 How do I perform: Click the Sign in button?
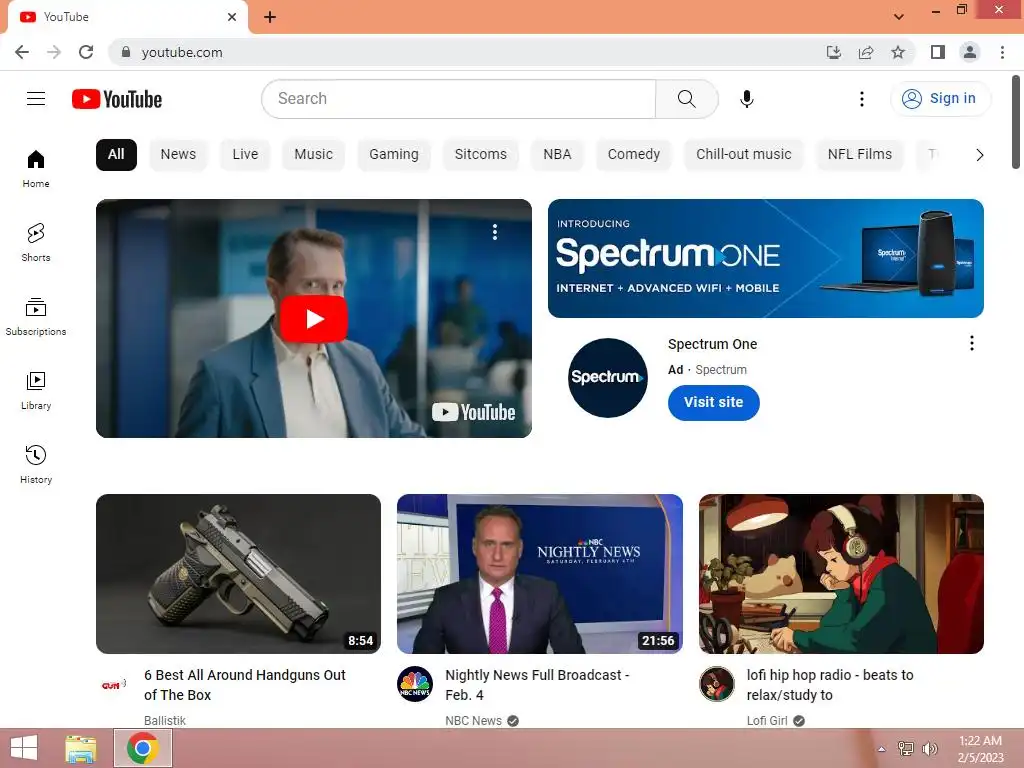(x=940, y=99)
